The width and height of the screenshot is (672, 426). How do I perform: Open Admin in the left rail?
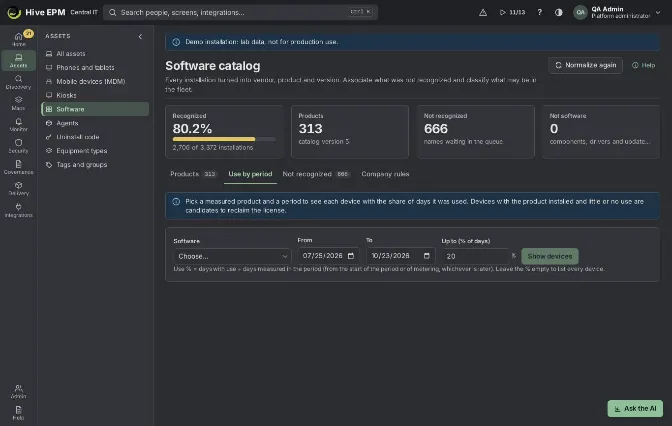(18, 391)
